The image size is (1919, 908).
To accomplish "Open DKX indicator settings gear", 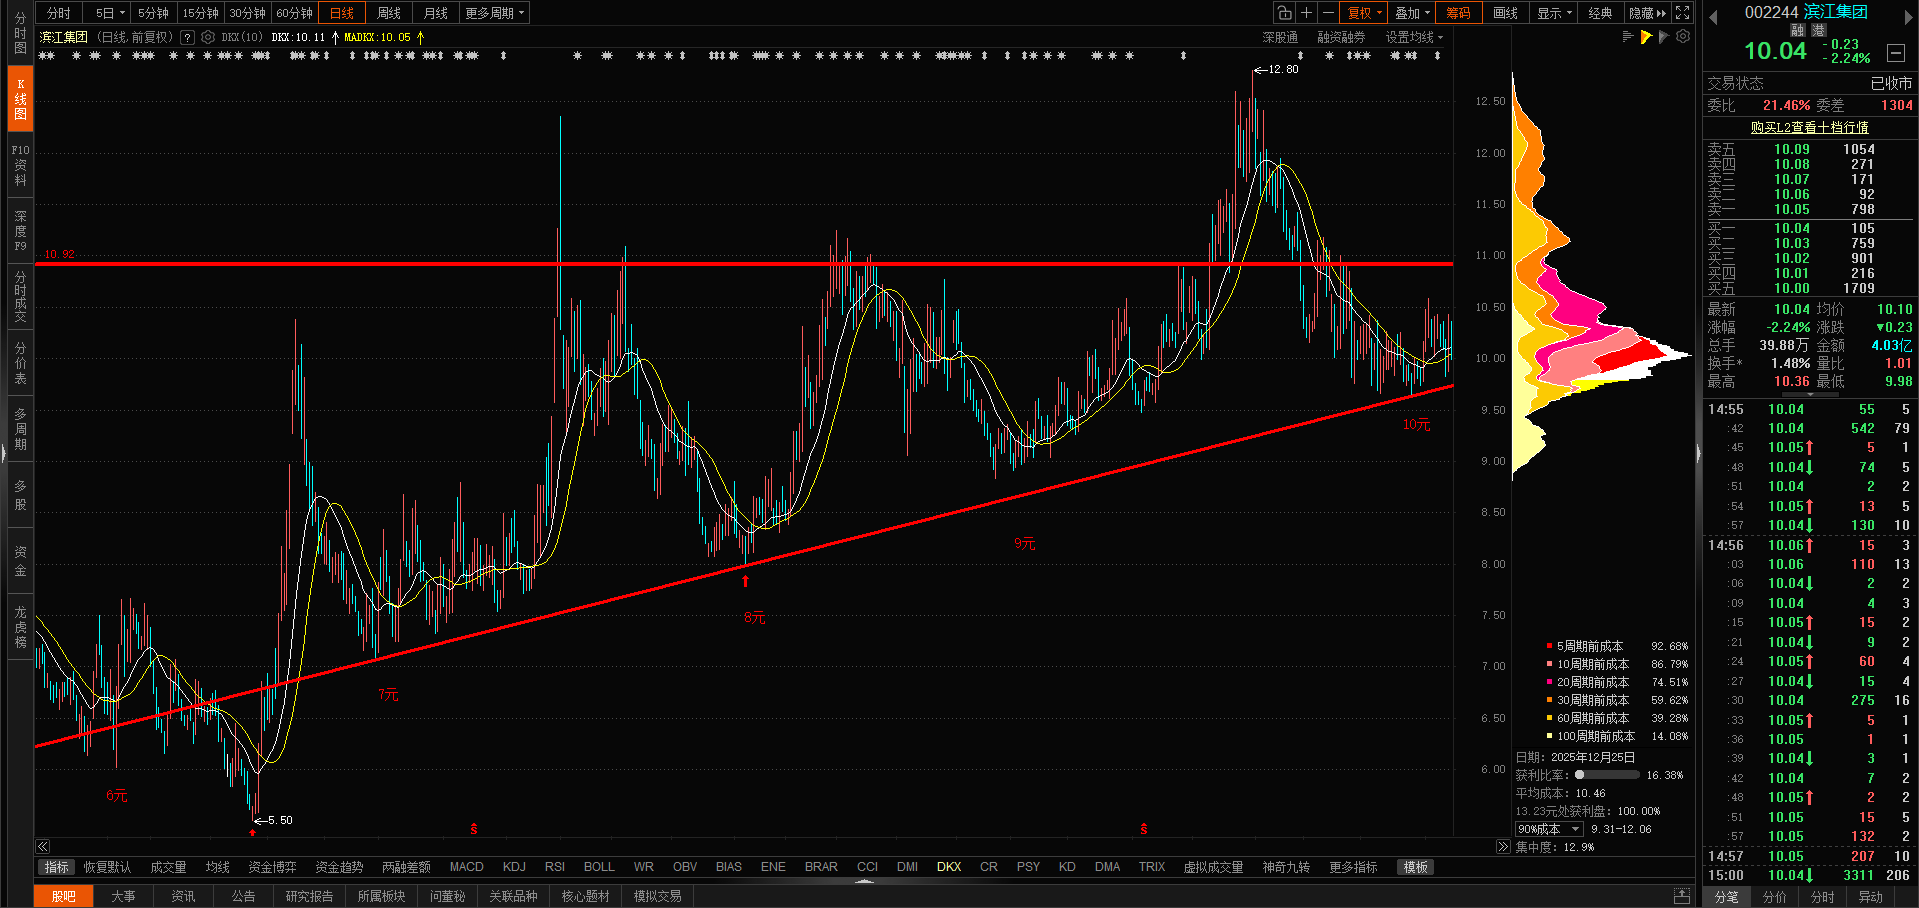I will tap(208, 37).
